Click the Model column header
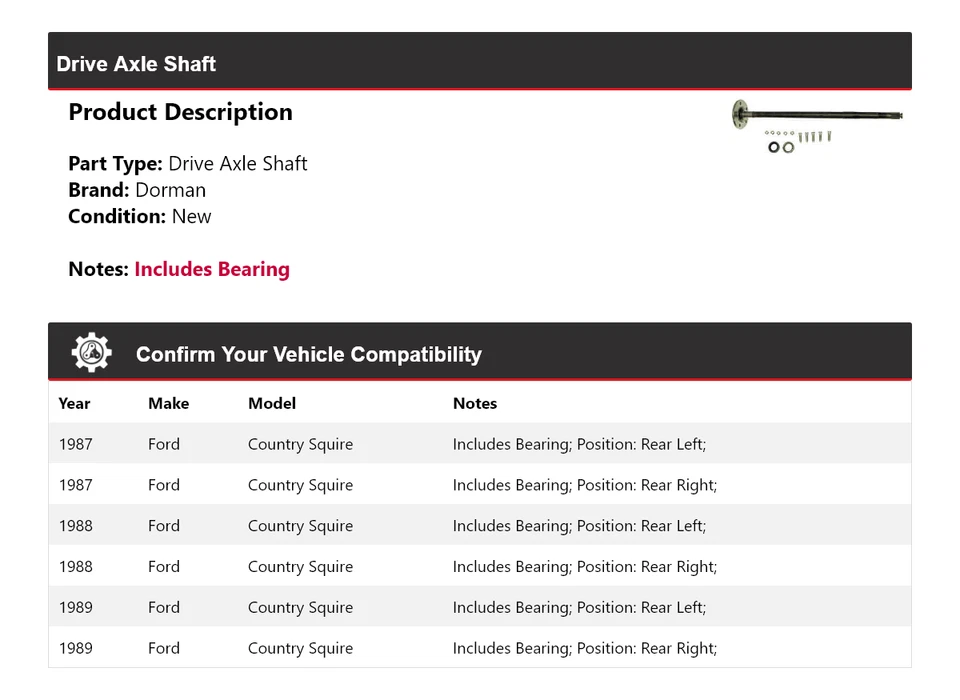Viewport: 960px width, 700px height. 272,403
